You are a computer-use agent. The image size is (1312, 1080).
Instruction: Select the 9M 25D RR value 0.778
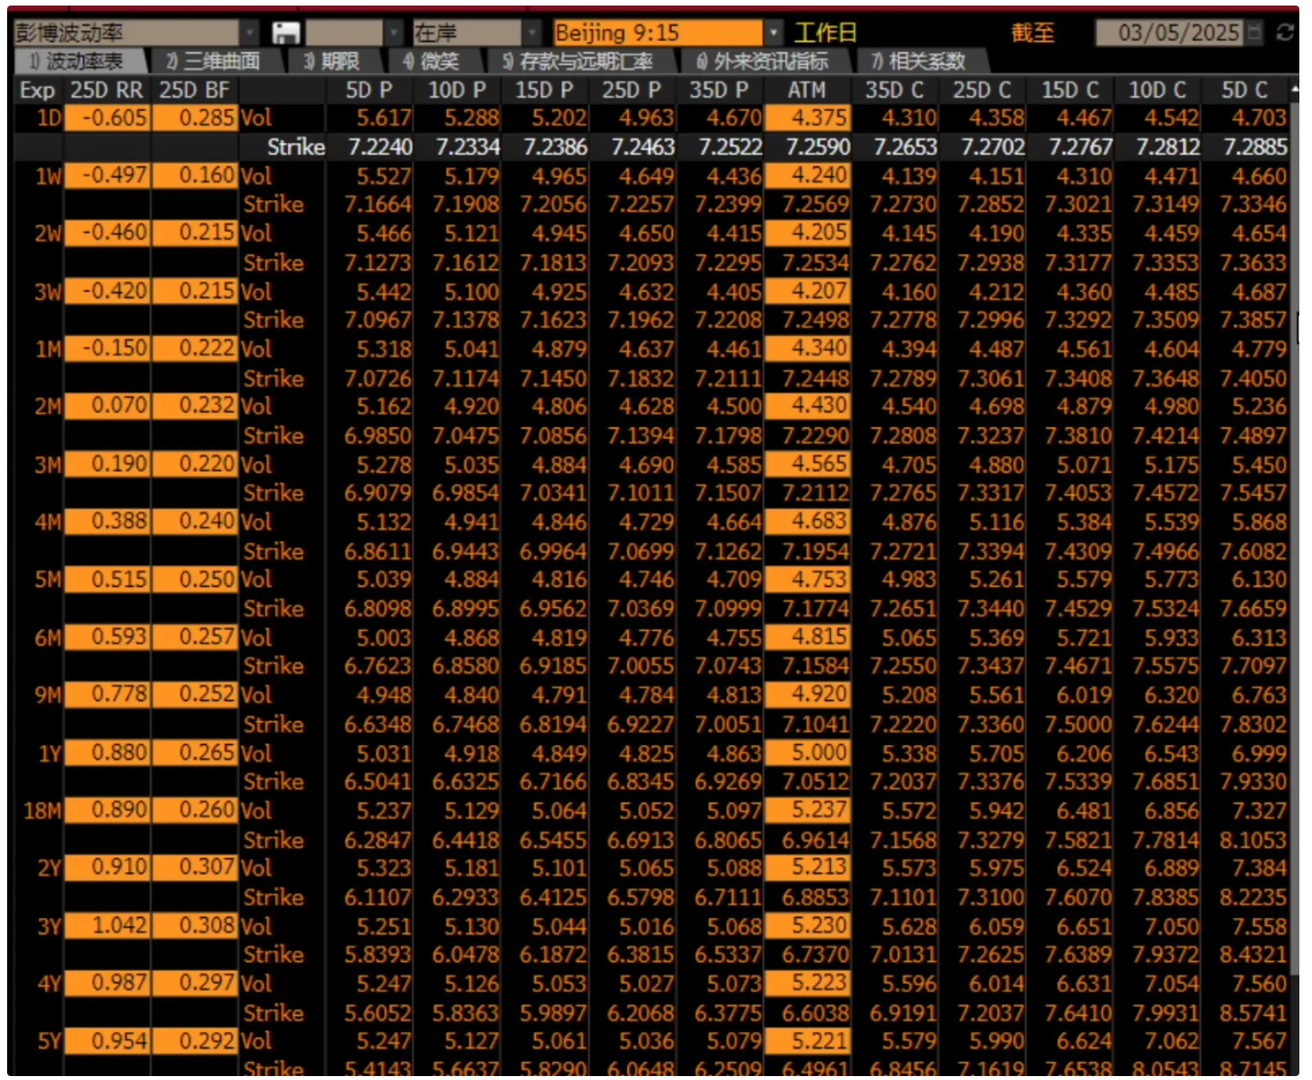107,694
